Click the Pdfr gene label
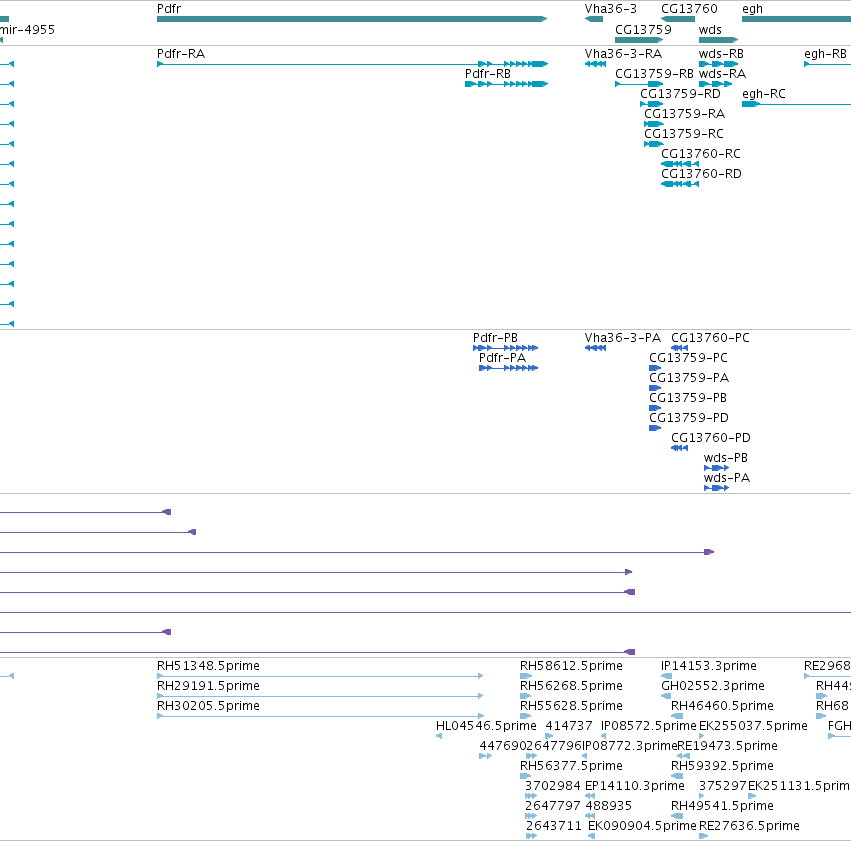This screenshot has width=851, height=841. 169,9
